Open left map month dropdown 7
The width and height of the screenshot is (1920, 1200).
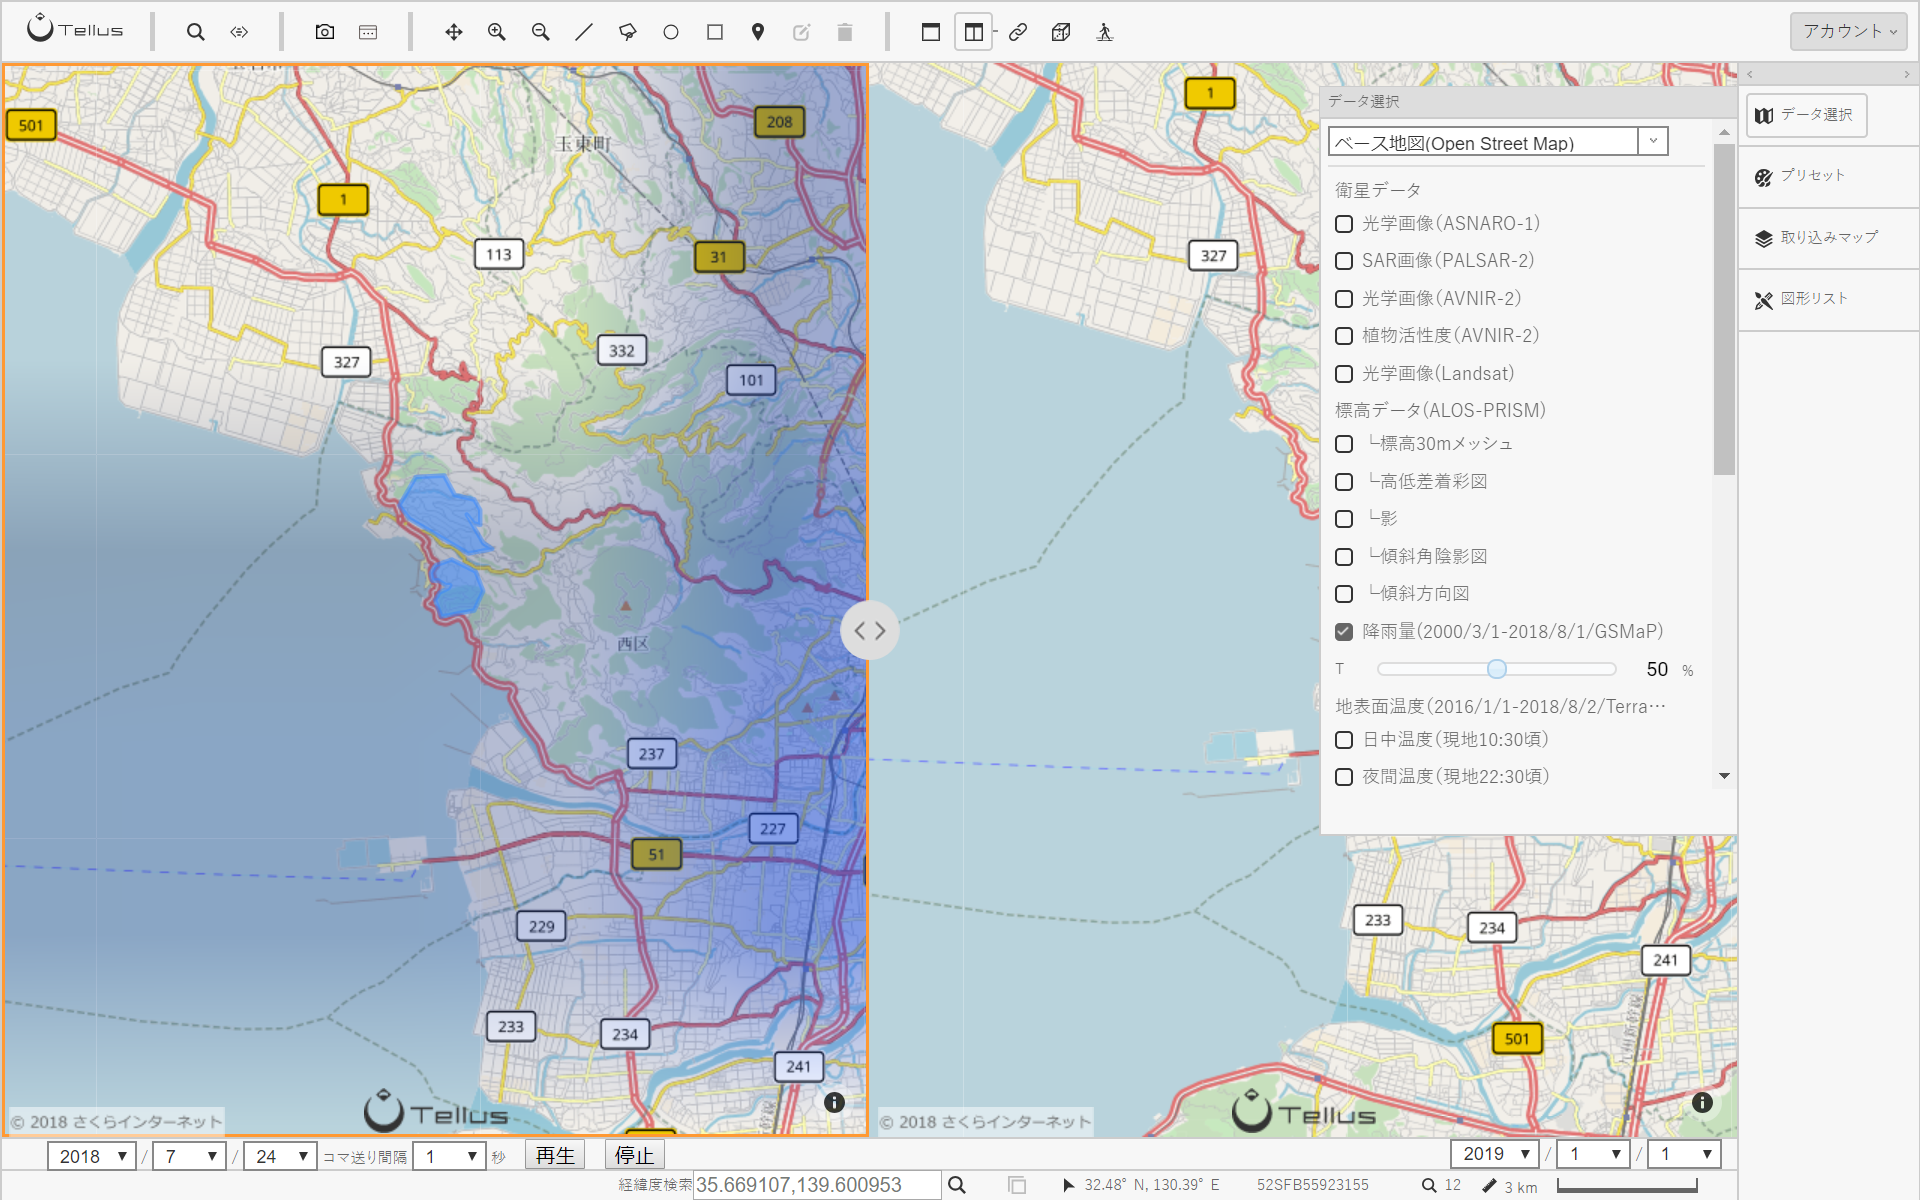(x=189, y=1156)
